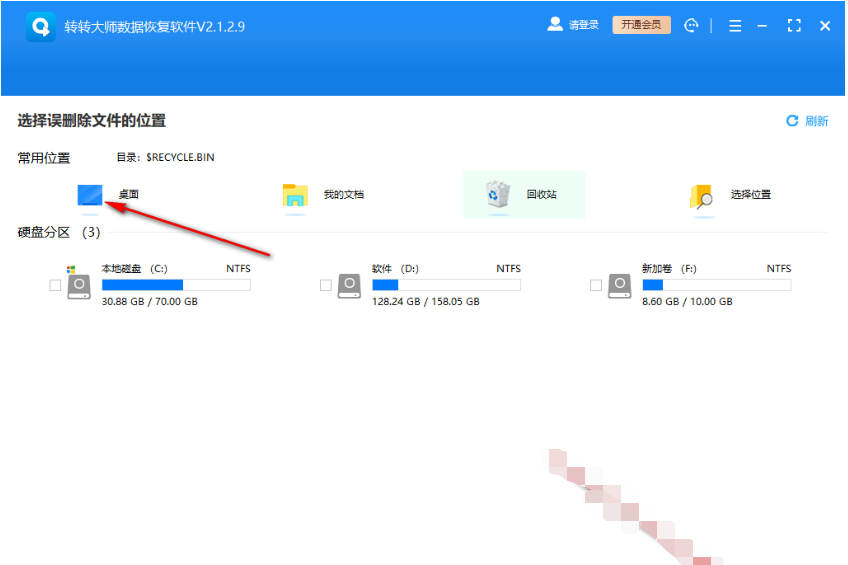Click the C: drive usage bar
The width and height of the screenshot is (848, 565).
[176, 285]
